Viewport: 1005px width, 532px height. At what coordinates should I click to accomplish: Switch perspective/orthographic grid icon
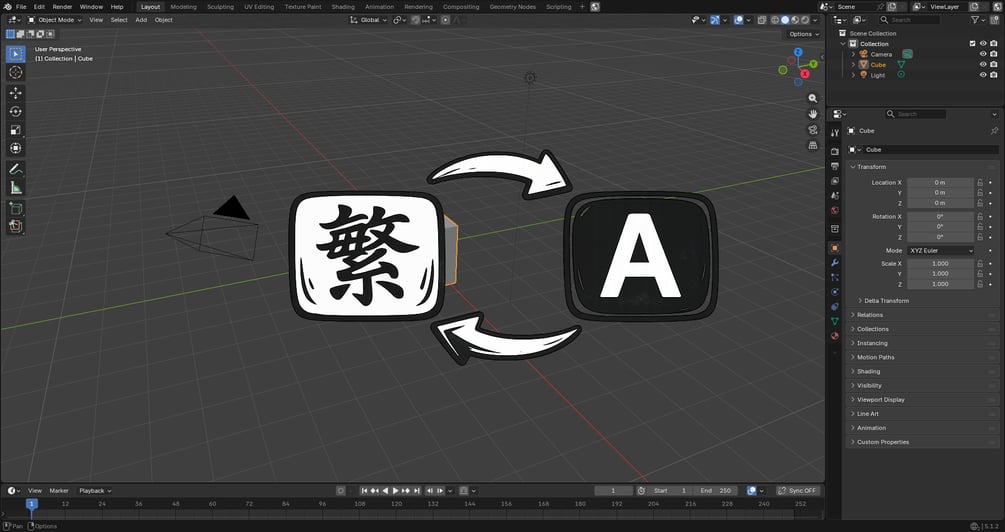(813, 145)
